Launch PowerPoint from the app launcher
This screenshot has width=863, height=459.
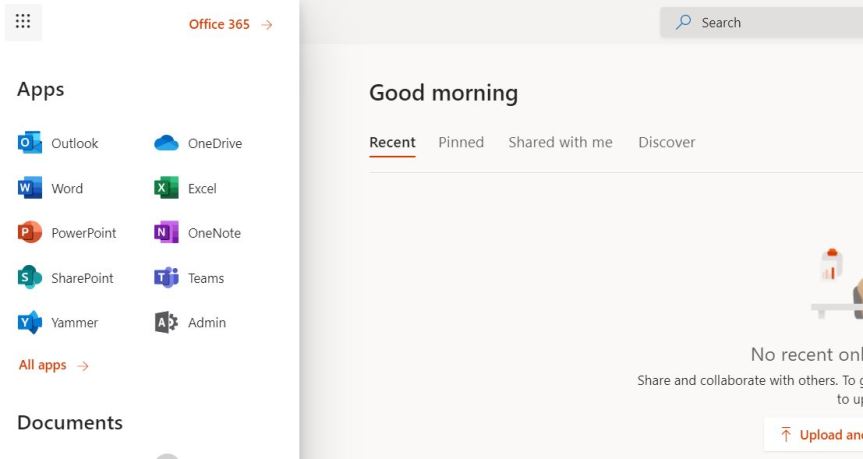[x=30, y=233]
